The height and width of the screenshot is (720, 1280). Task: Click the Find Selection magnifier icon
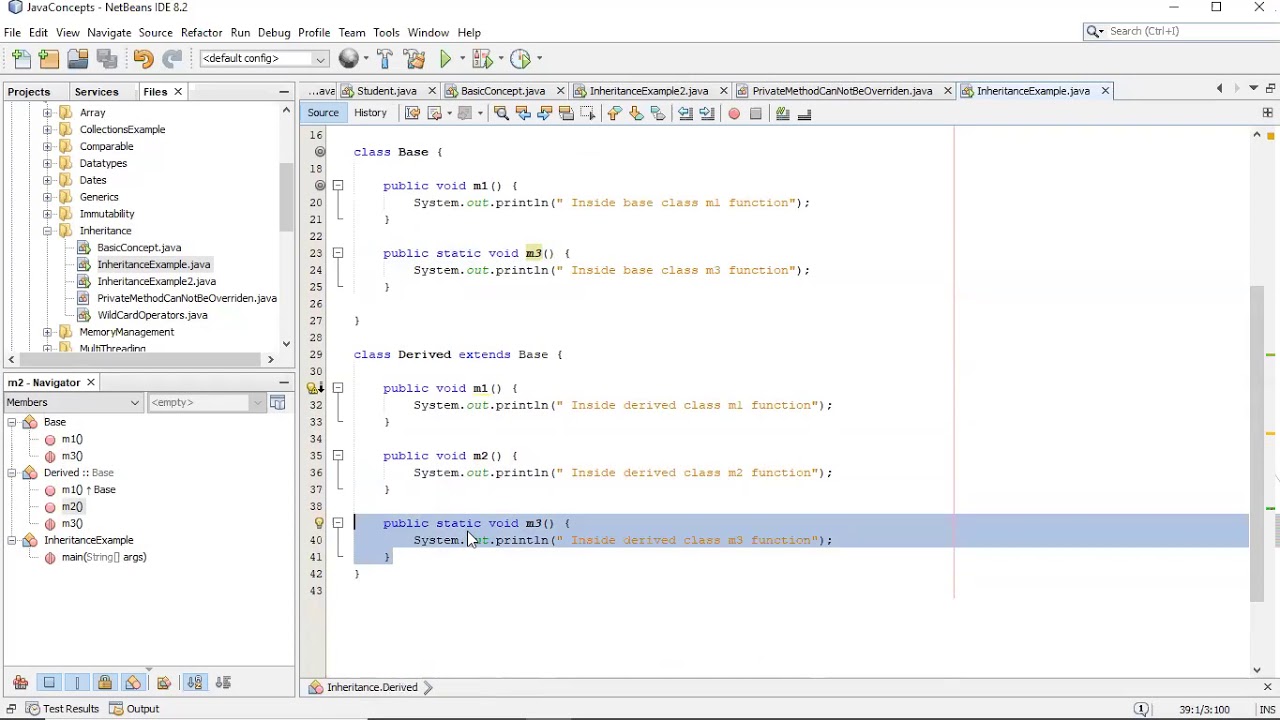point(501,114)
